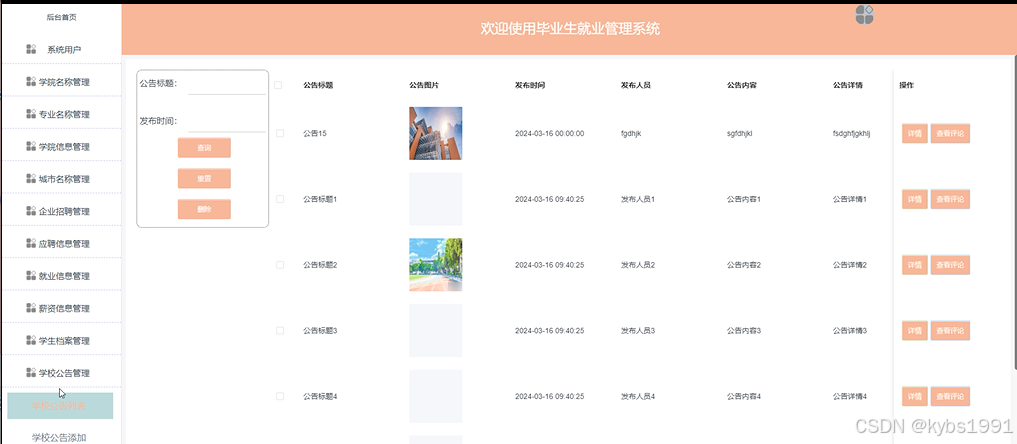The image size is (1017, 444).
Task: Check the box for row 公告标题2
Action: pos(280,265)
